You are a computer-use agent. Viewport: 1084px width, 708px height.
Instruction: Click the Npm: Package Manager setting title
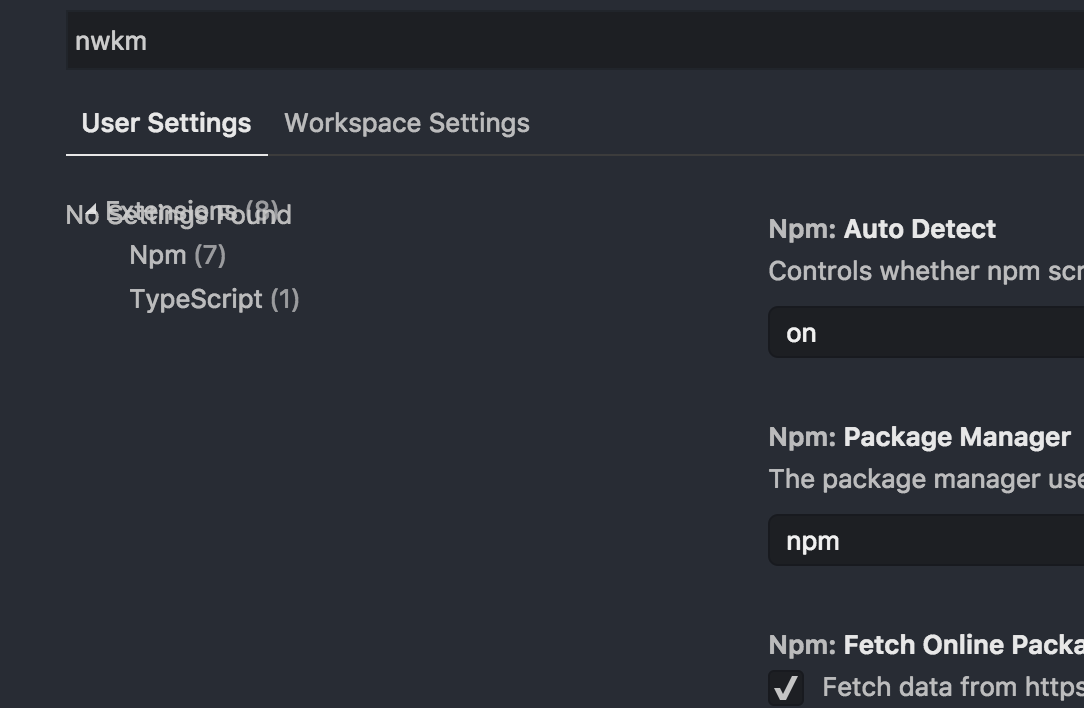pos(920,437)
